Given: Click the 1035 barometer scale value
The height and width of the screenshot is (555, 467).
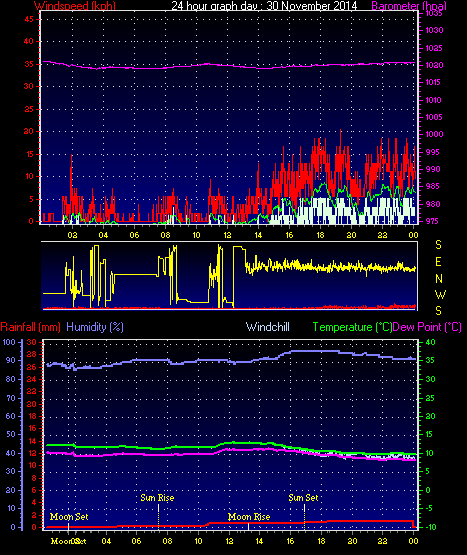Looking at the screenshot, I should click(434, 13).
